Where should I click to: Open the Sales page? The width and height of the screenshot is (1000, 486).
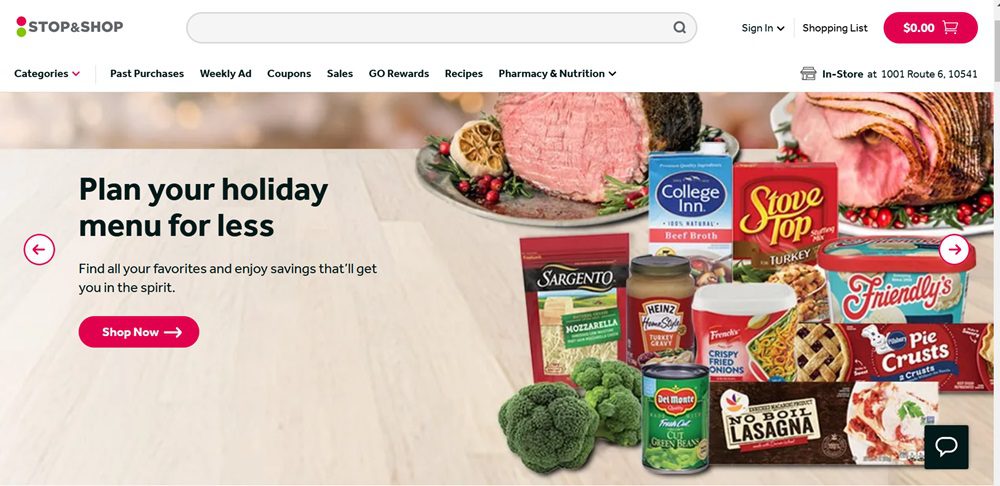[340, 73]
